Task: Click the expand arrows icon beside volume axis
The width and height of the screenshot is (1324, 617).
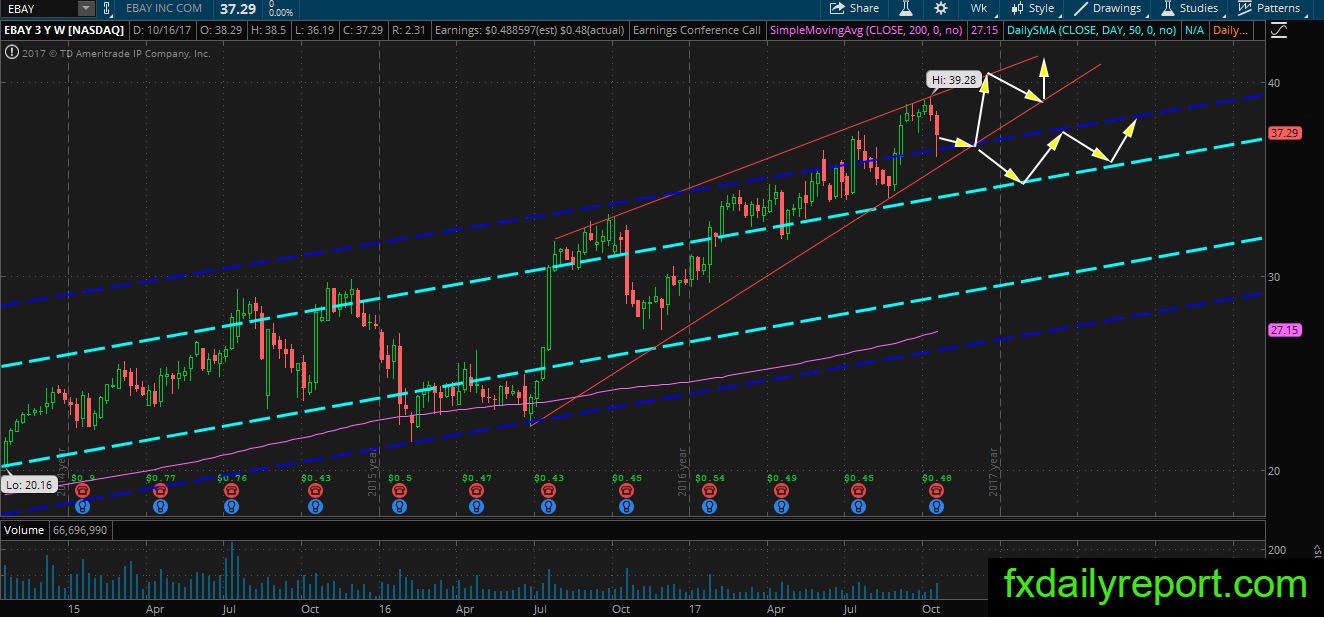Action: 1318,551
